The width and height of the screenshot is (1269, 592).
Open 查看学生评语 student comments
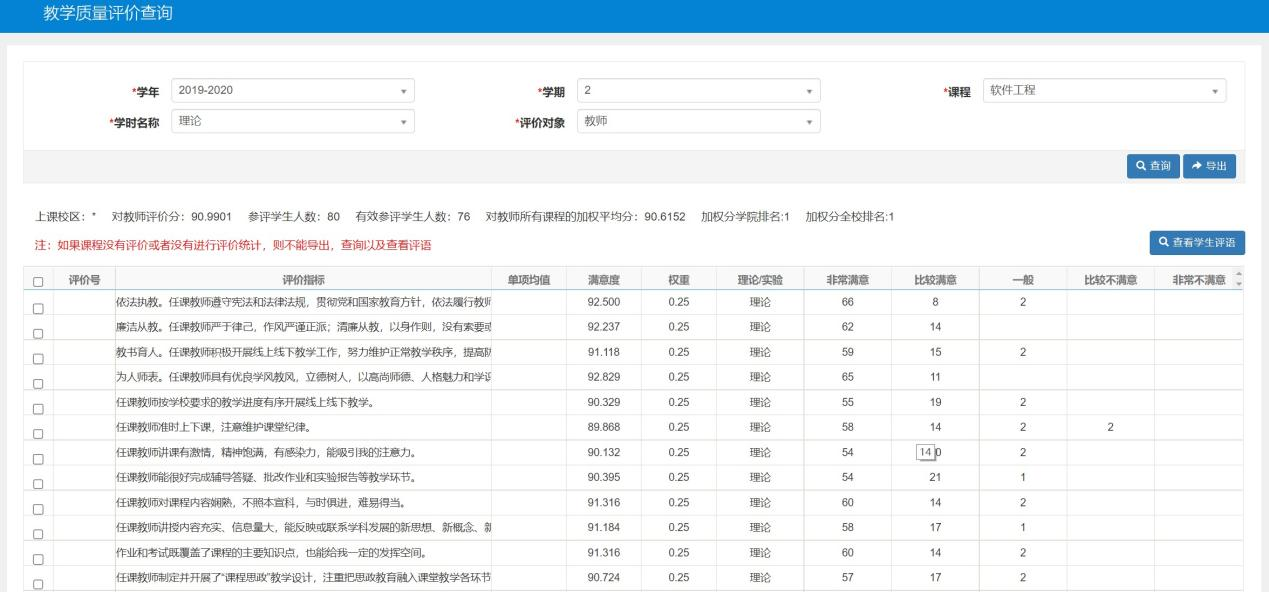tap(1197, 242)
